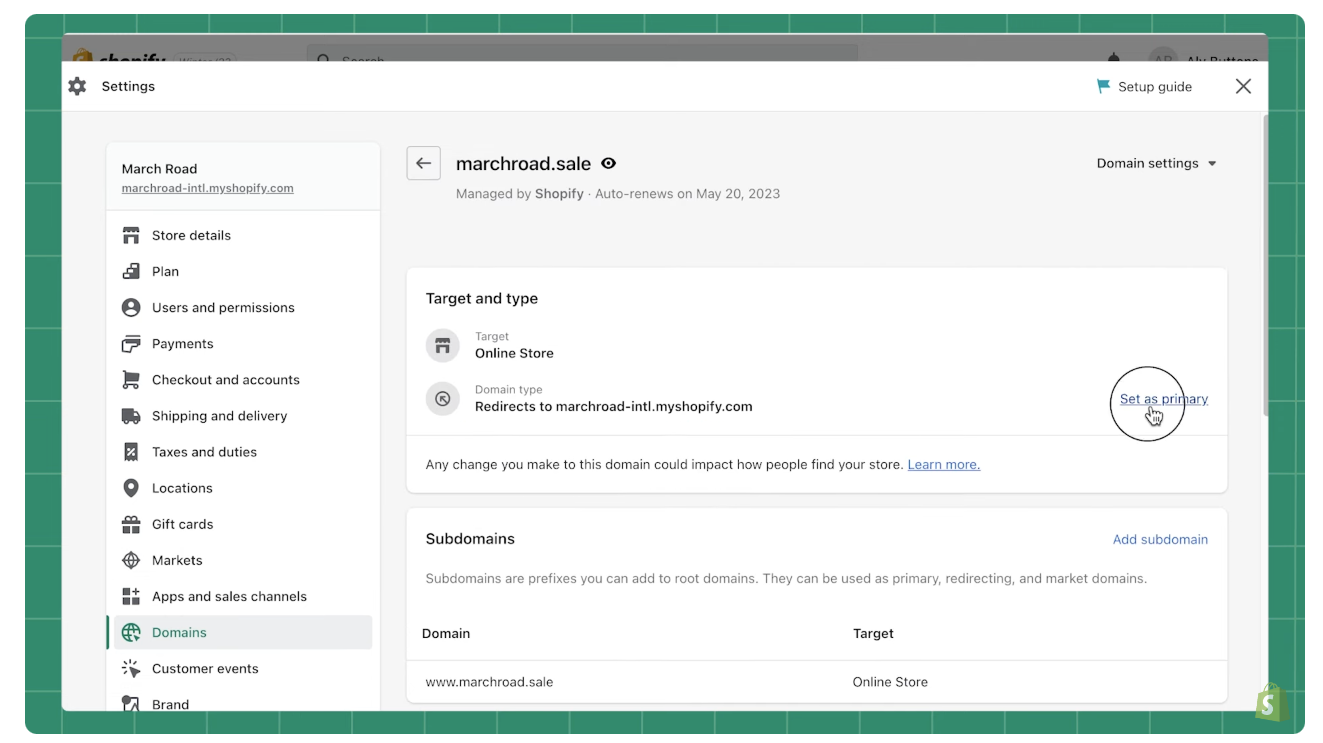This screenshot has width=1323, height=743.
Task: Open the Markets settings page
Action: (x=177, y=560)
